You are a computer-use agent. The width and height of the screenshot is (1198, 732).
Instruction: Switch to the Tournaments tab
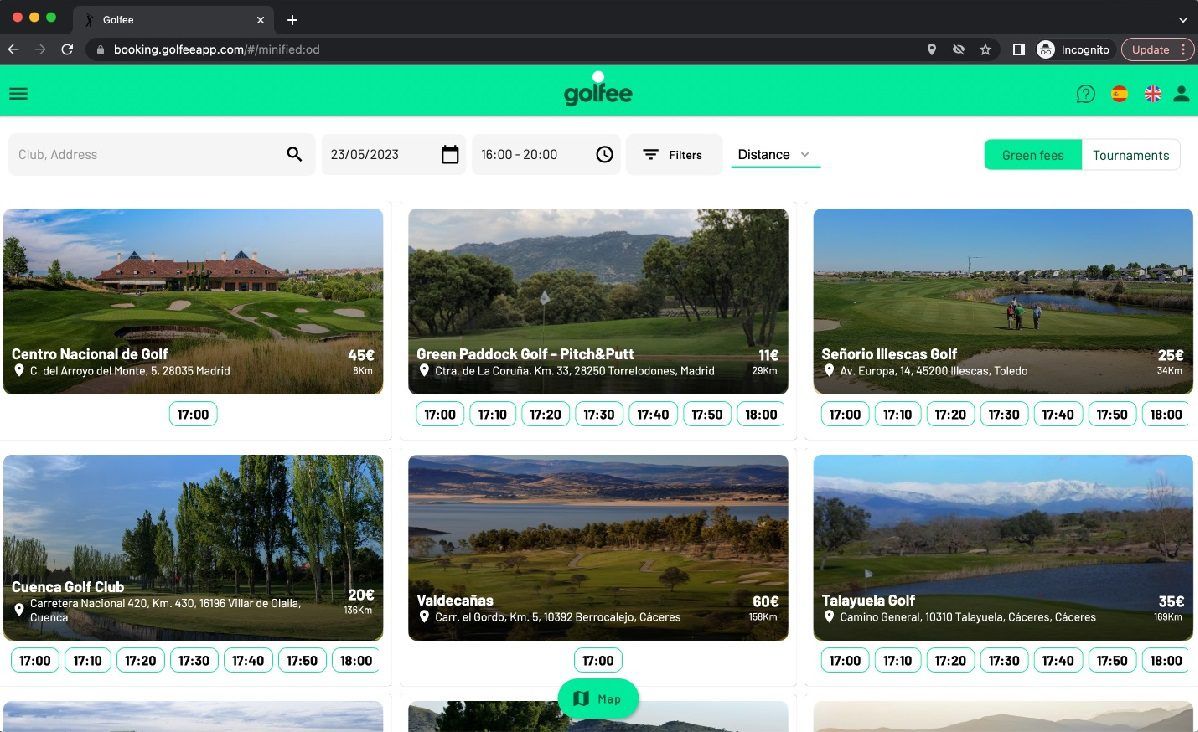(x=1131, y=155)
